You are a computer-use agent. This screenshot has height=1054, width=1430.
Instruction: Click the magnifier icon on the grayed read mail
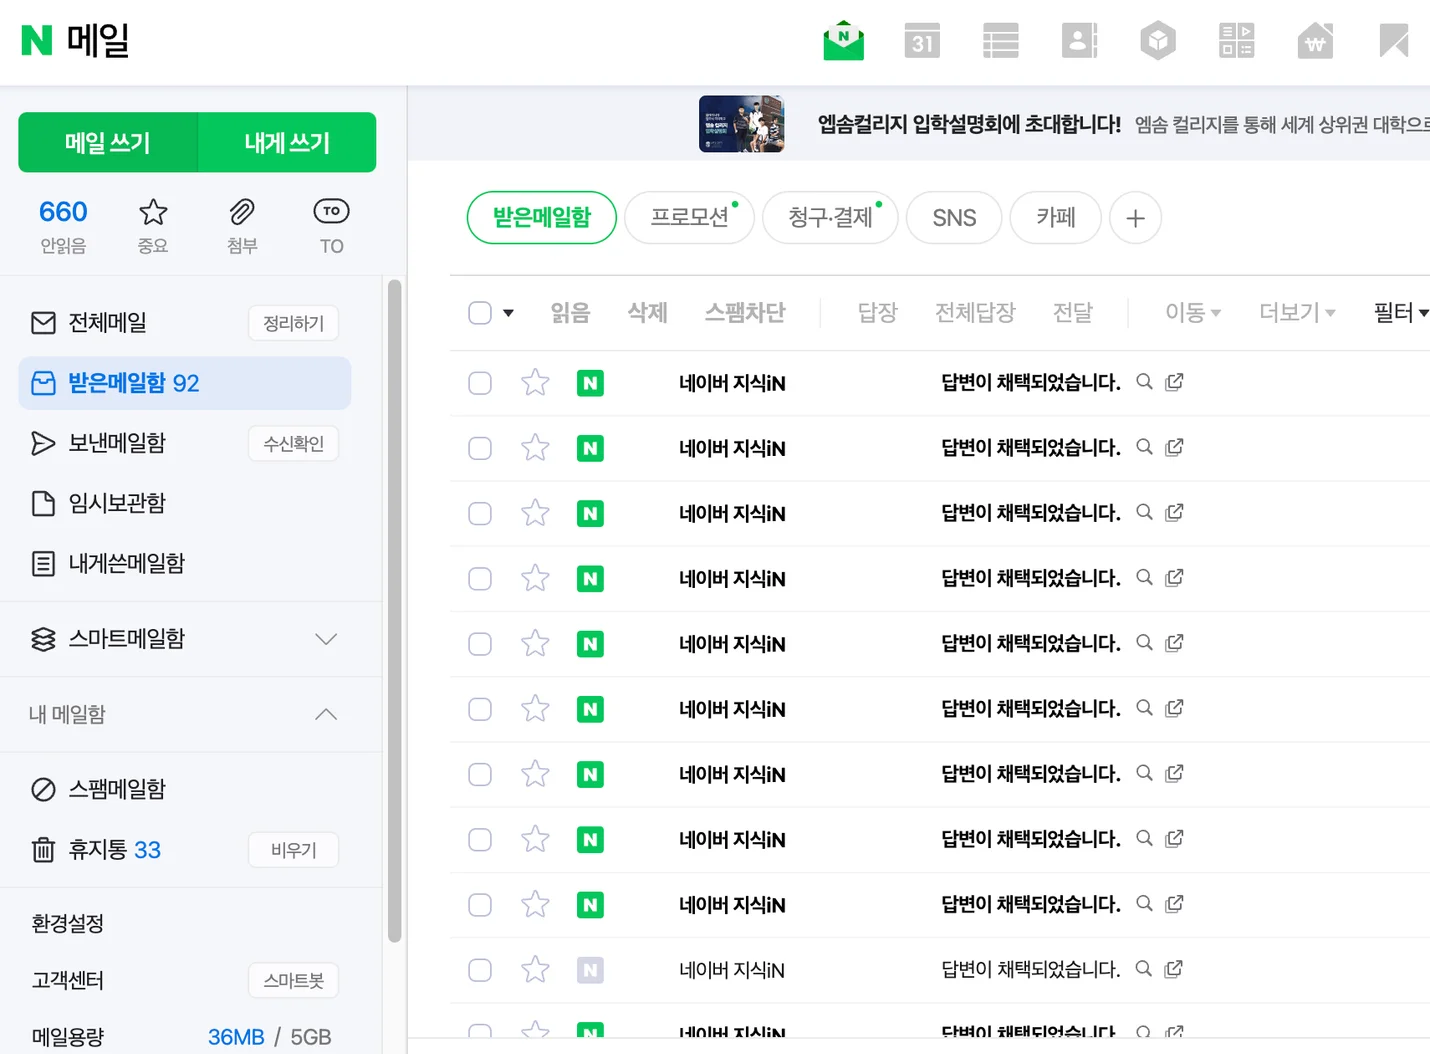pos(1145,969)
